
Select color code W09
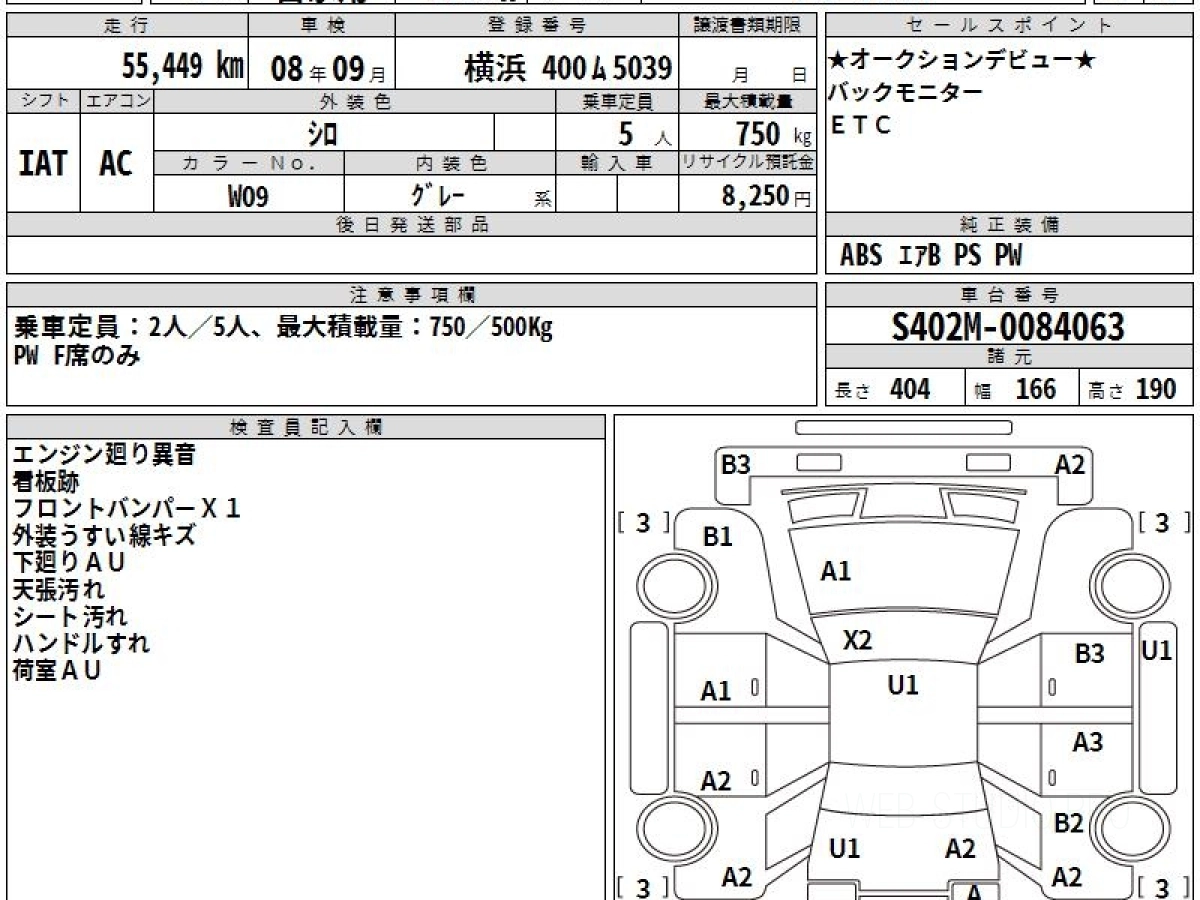pos(248,196)
